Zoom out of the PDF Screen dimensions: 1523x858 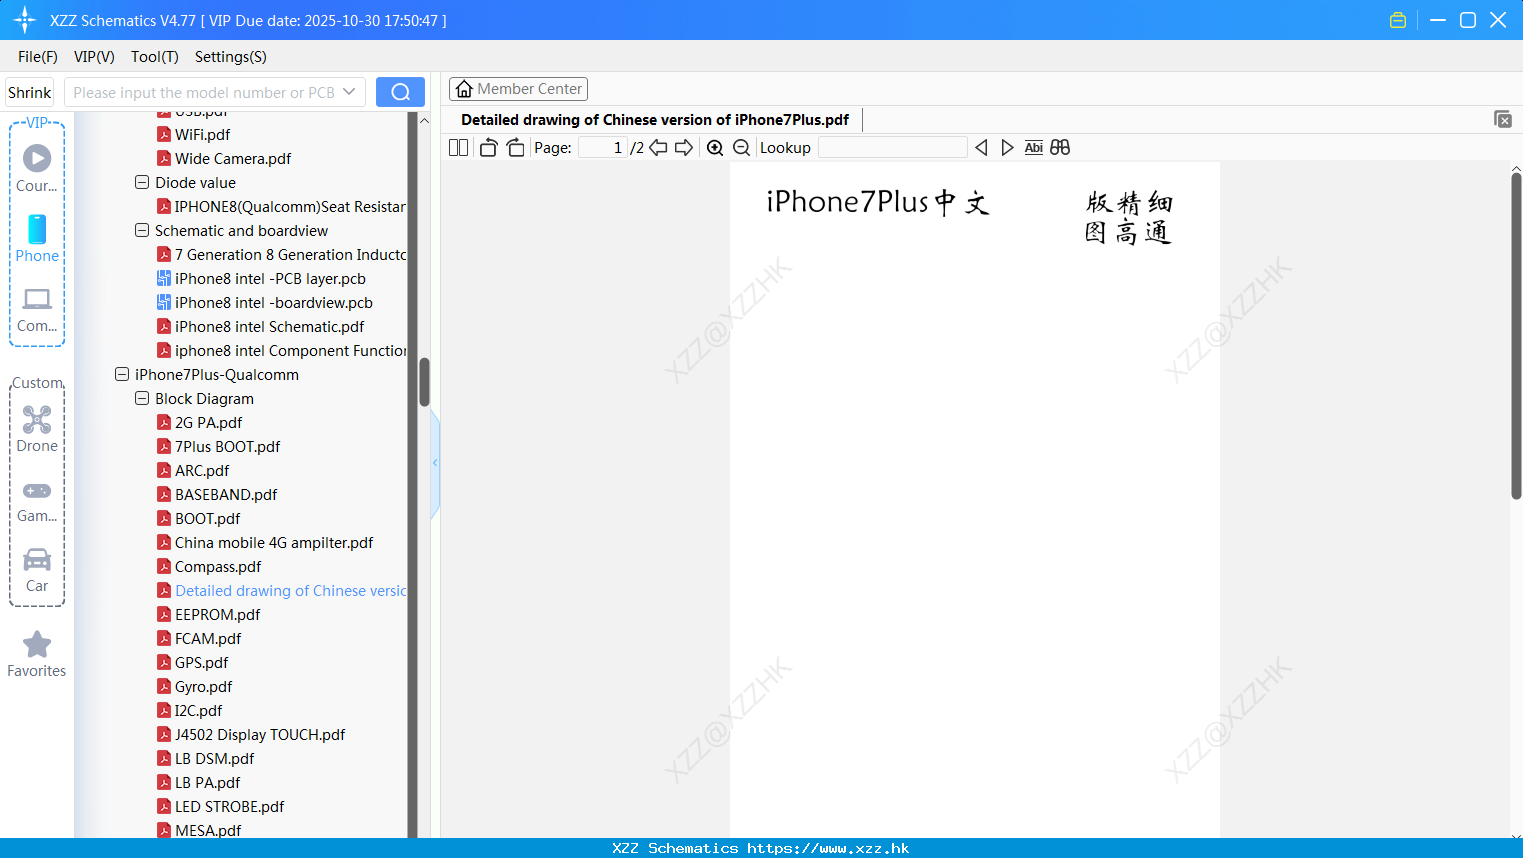coord(741,147)
